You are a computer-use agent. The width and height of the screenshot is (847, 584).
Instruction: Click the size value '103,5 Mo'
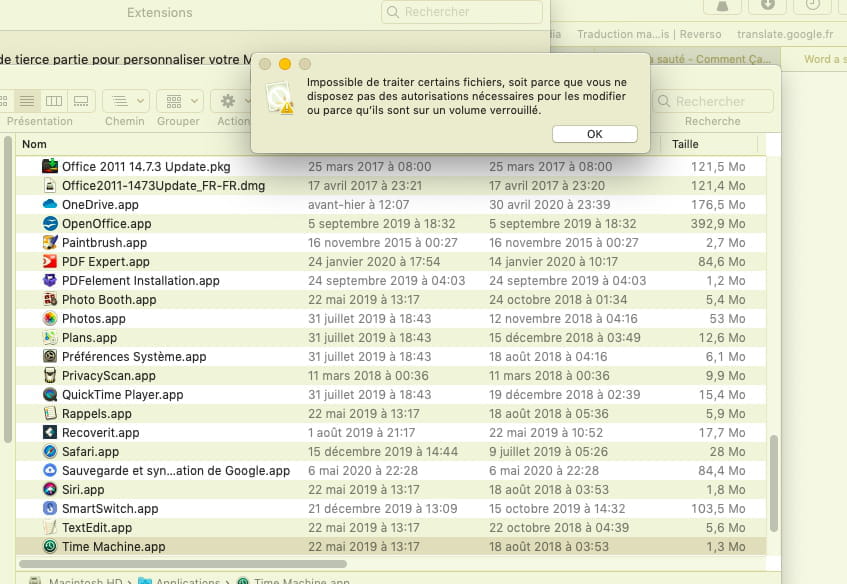718,509
